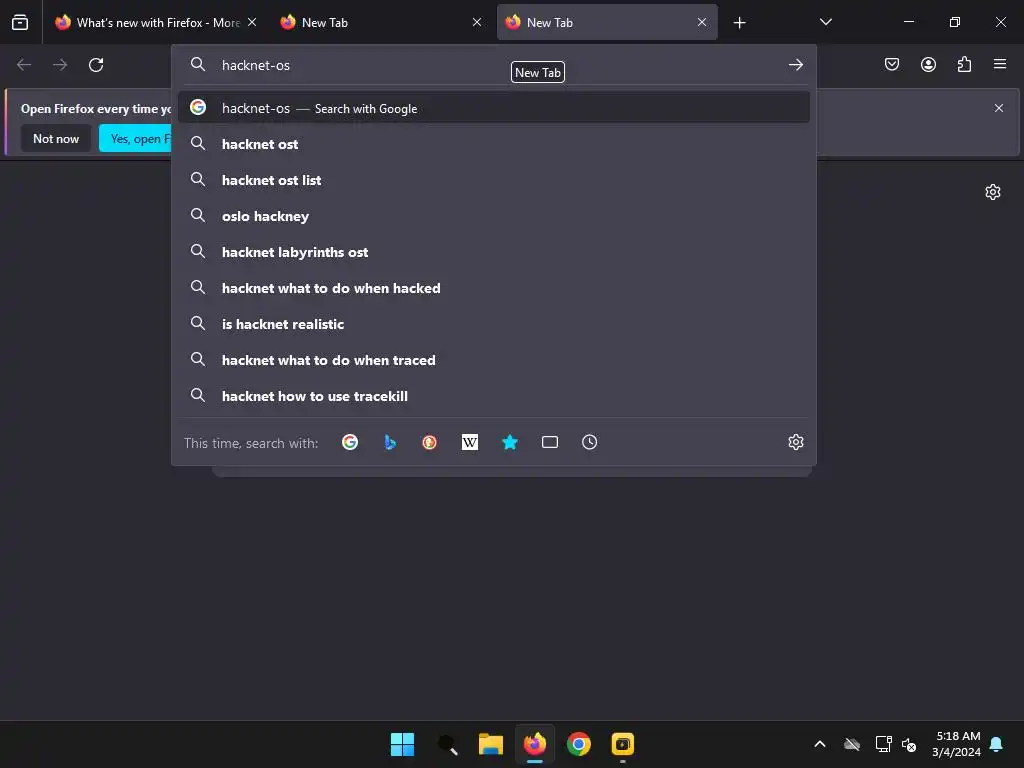
Task: Open the Firefox application menu
Action: coord(1000,64)
